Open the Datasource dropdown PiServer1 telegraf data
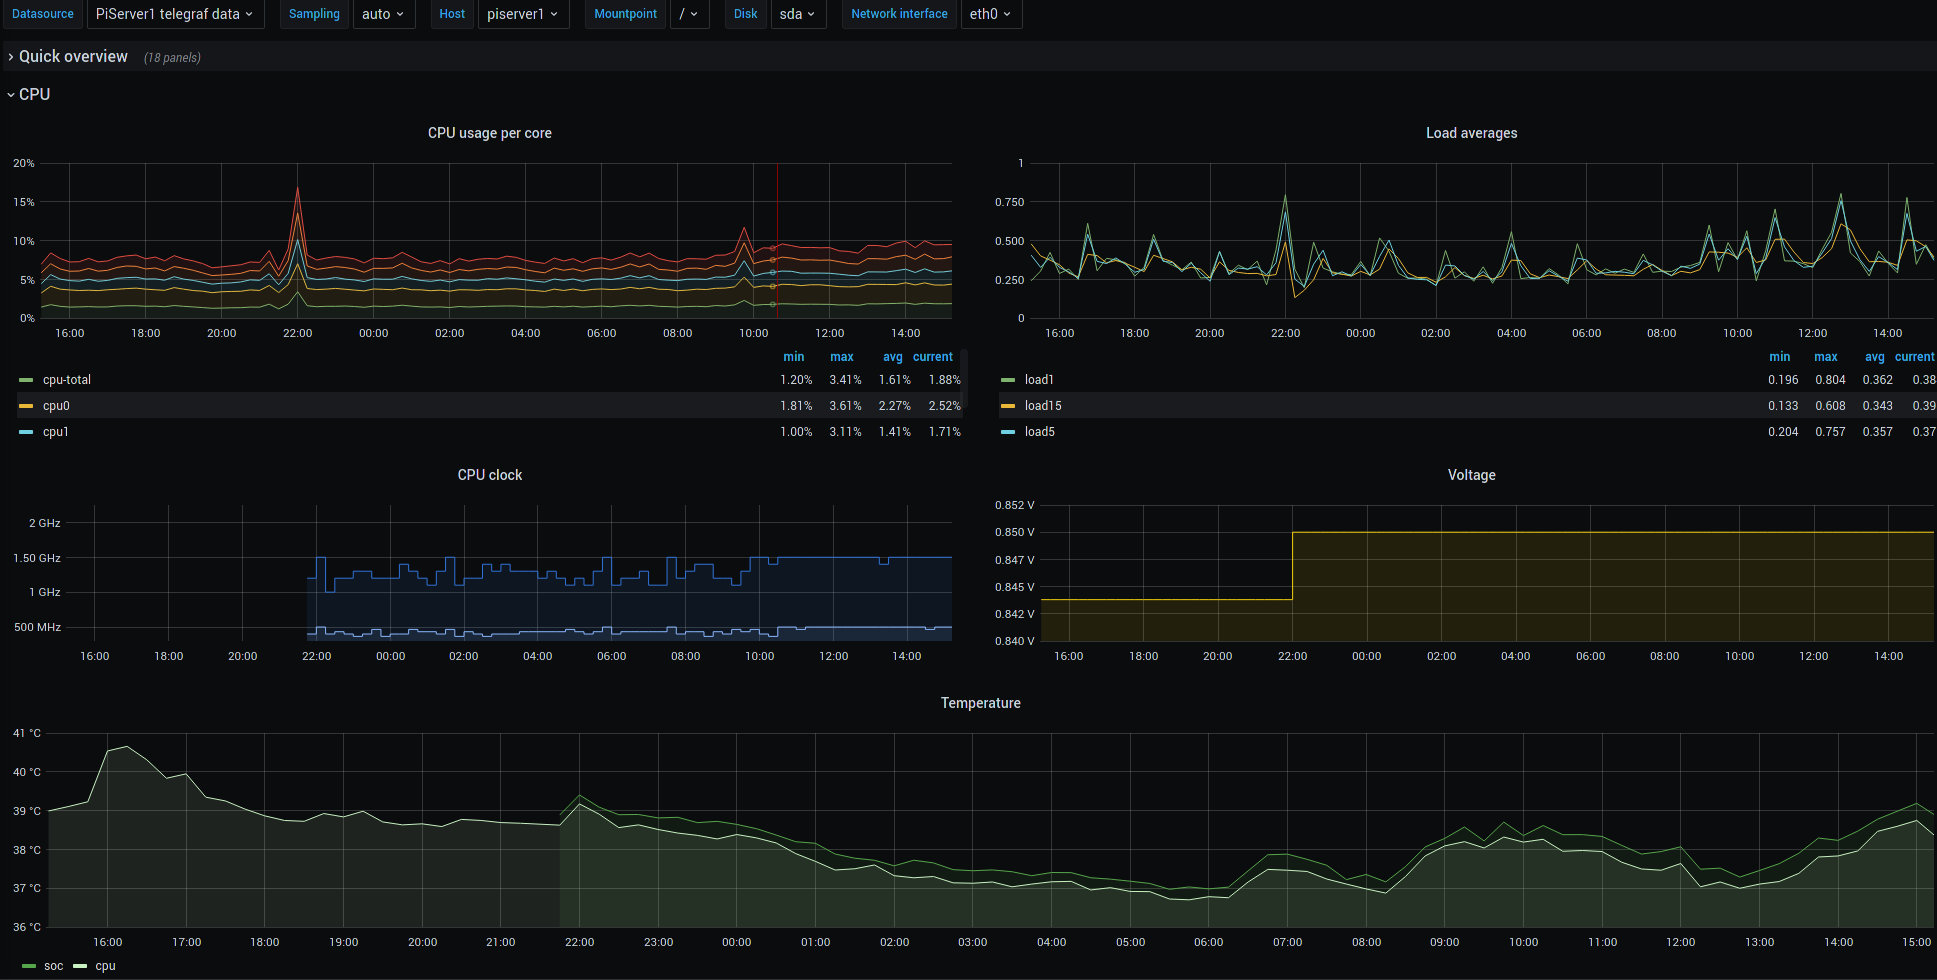This screenshot has height=980, width=1937. 175,14
